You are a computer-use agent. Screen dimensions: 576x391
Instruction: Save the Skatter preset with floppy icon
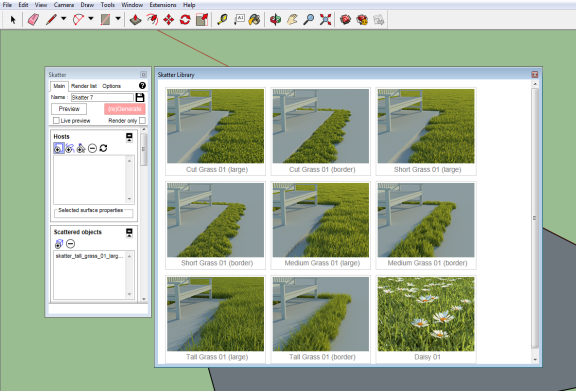(x=140, y=97)
